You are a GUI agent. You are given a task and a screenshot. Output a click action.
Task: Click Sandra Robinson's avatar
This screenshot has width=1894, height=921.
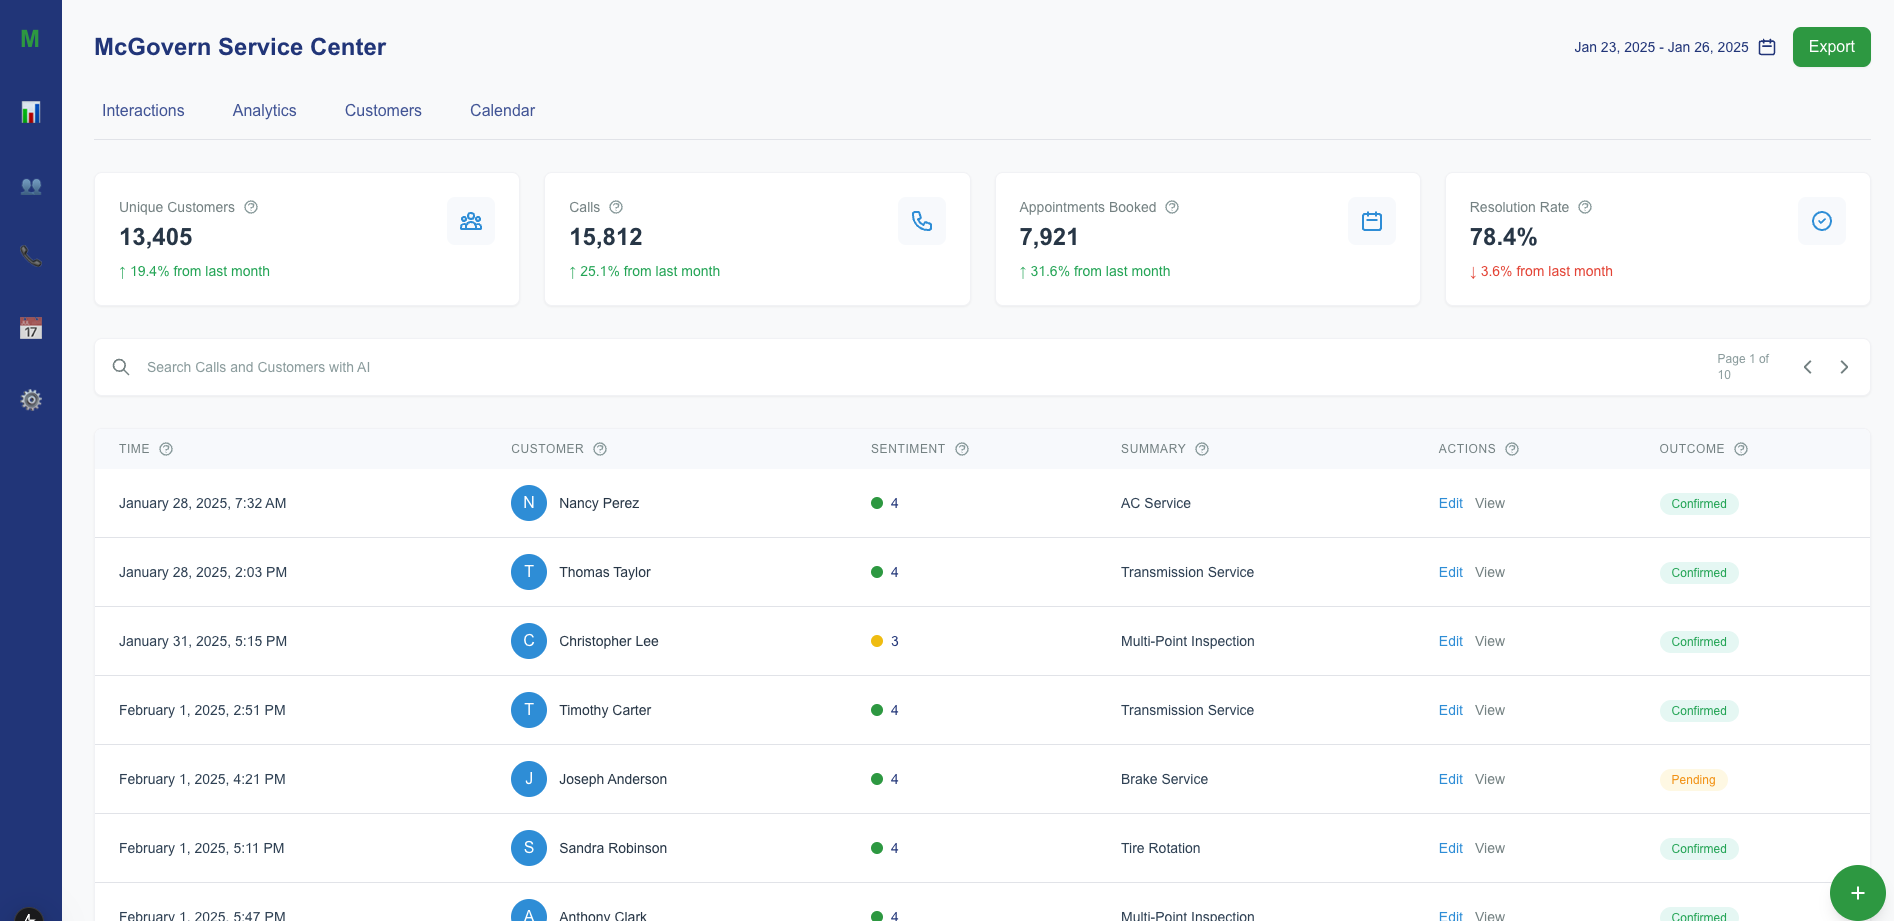pyautogui.click(x=529, y=848)
